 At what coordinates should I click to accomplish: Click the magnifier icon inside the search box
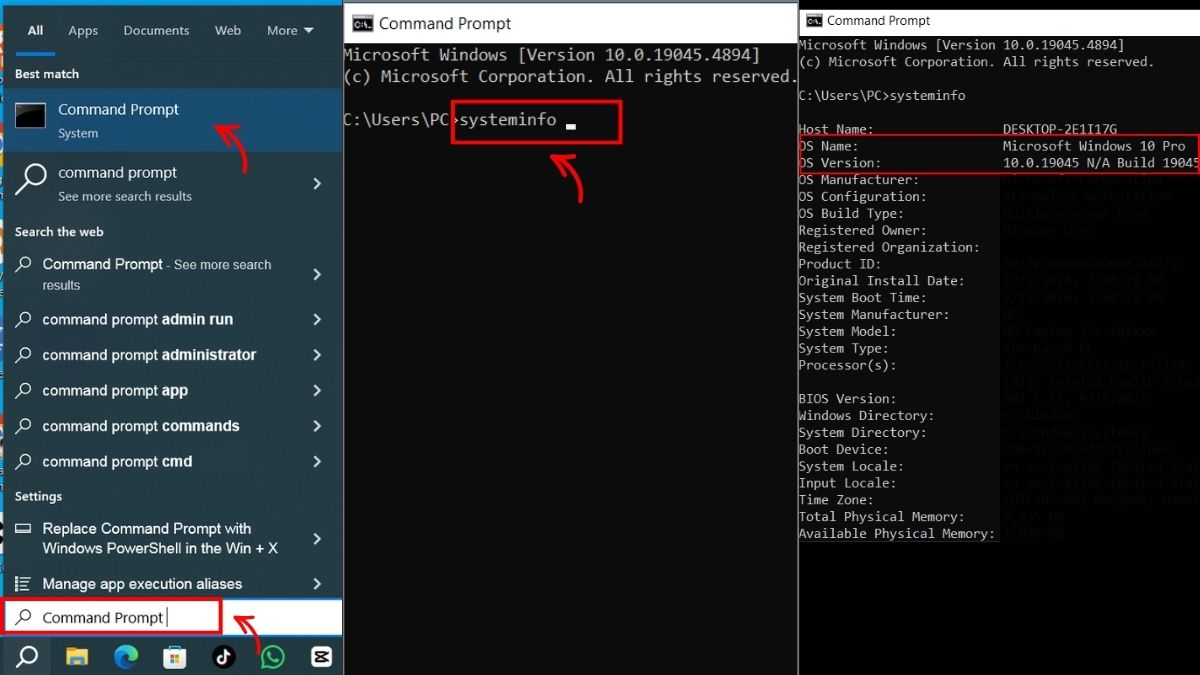click(x=24, y=618)
